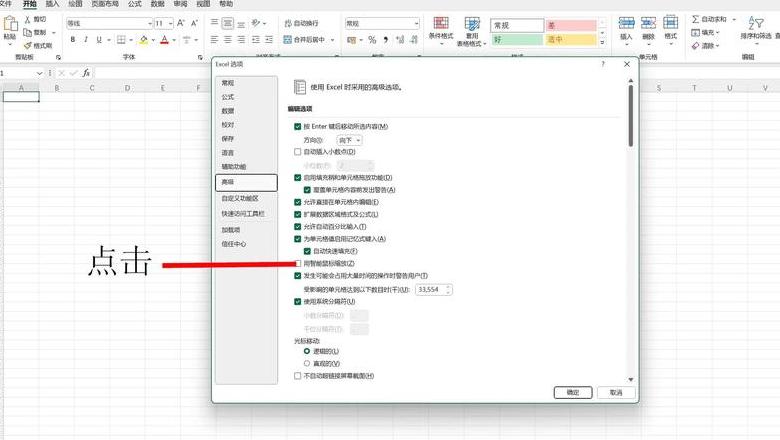Open the Page Layout (页面布局) ribbon tab
This screenshot has width=780, height=440.
(x=105, y=4)
